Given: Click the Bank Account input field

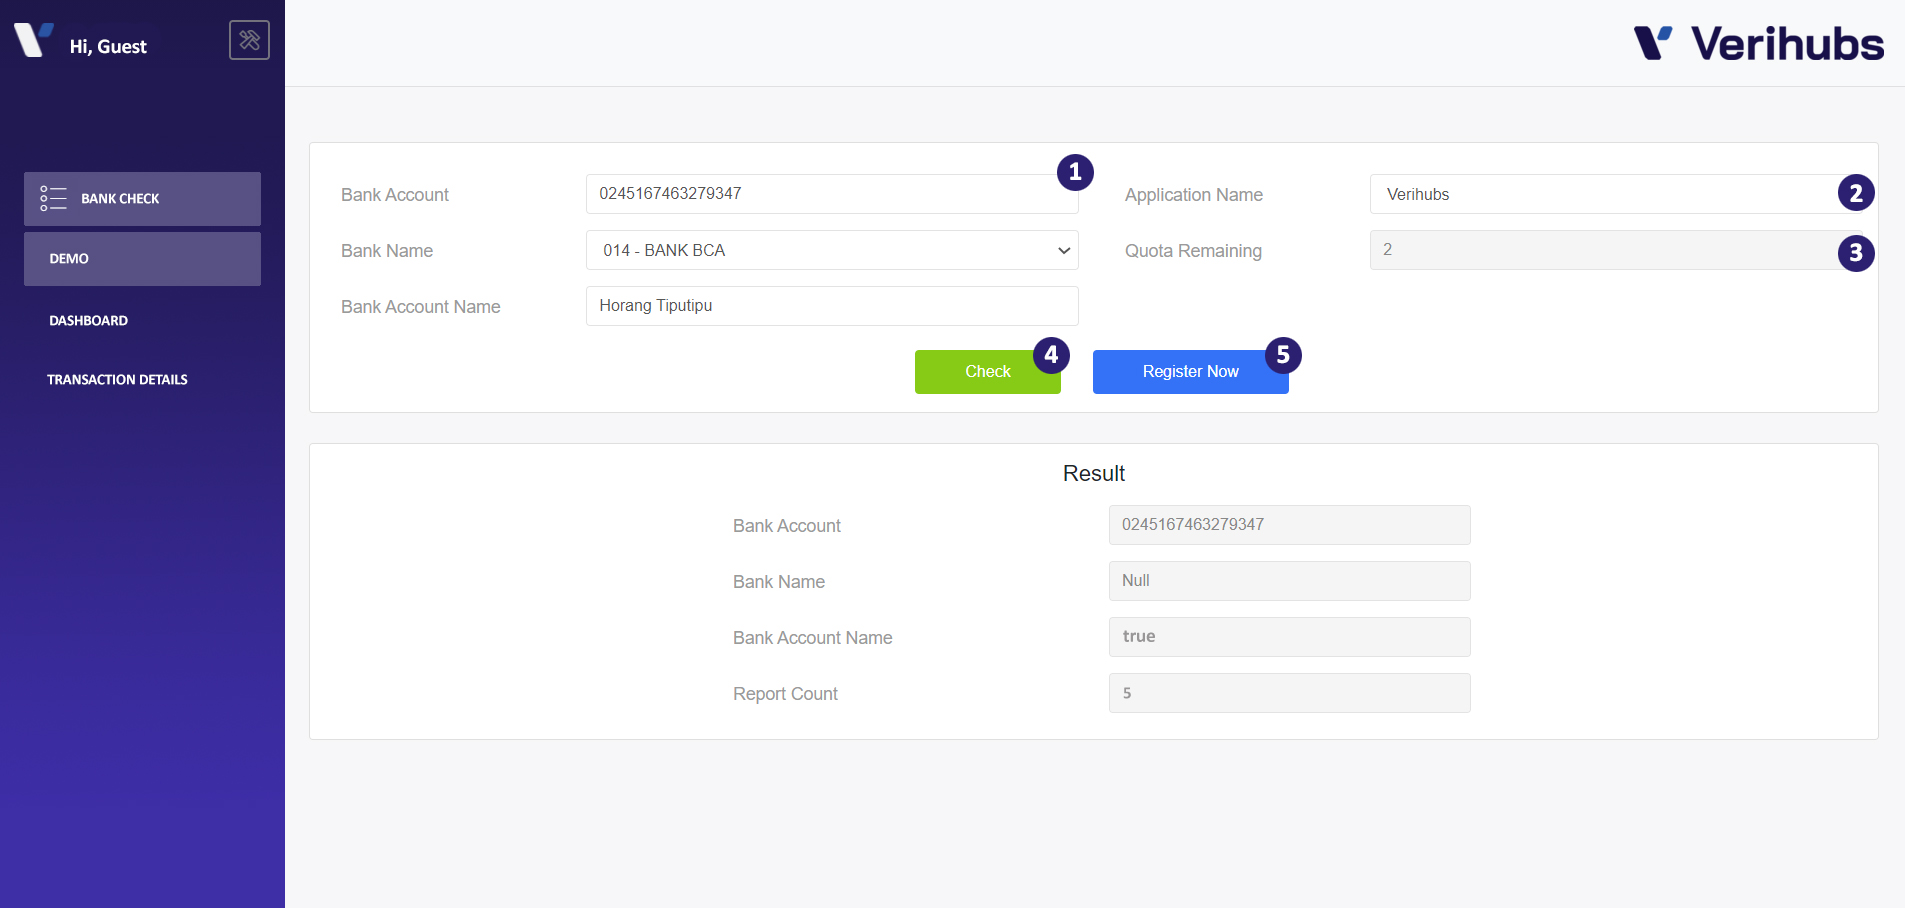Looking at the screenshot, I should coord(832,194).
